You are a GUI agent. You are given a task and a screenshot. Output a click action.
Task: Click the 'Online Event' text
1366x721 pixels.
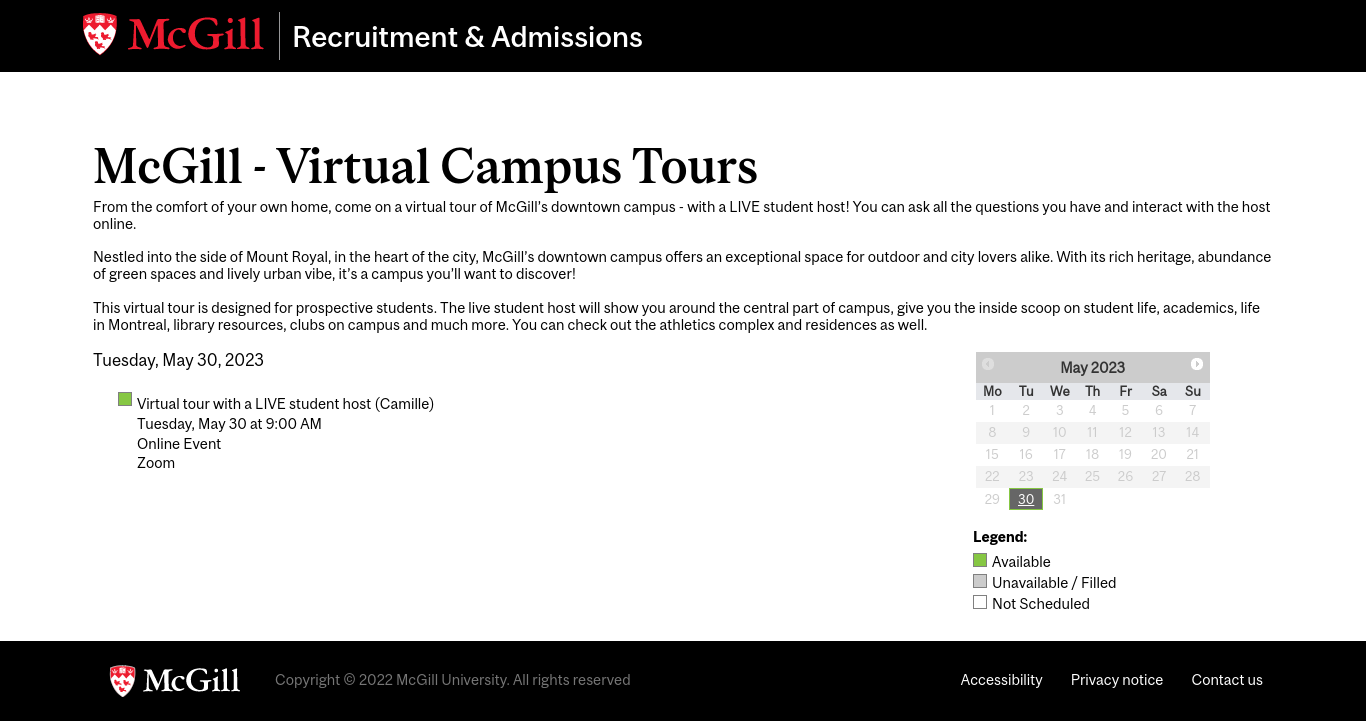tap(179, 443)
